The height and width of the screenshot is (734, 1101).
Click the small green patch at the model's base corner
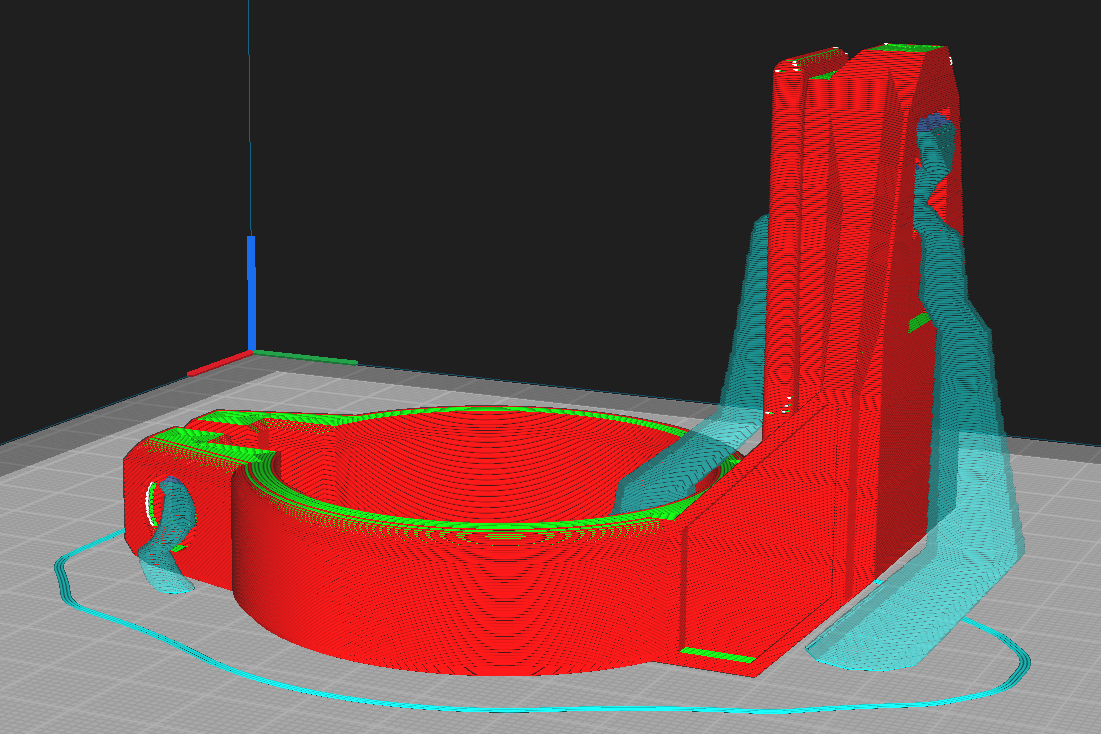[x=716, y=655]
